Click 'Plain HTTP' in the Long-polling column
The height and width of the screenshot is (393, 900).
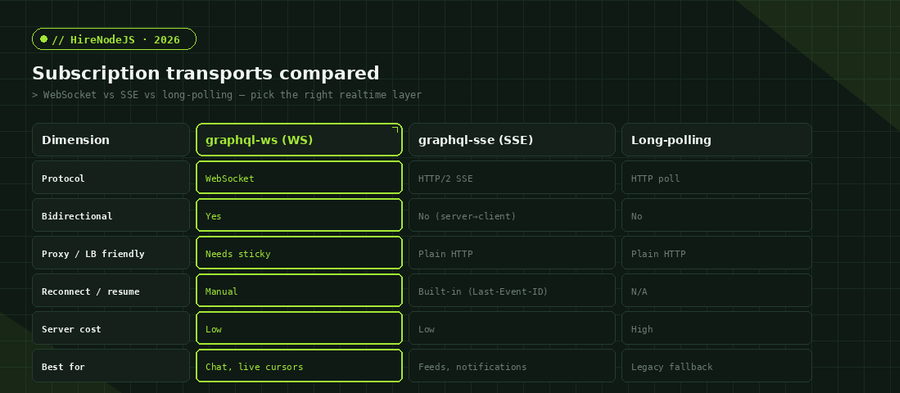(716, 252)
